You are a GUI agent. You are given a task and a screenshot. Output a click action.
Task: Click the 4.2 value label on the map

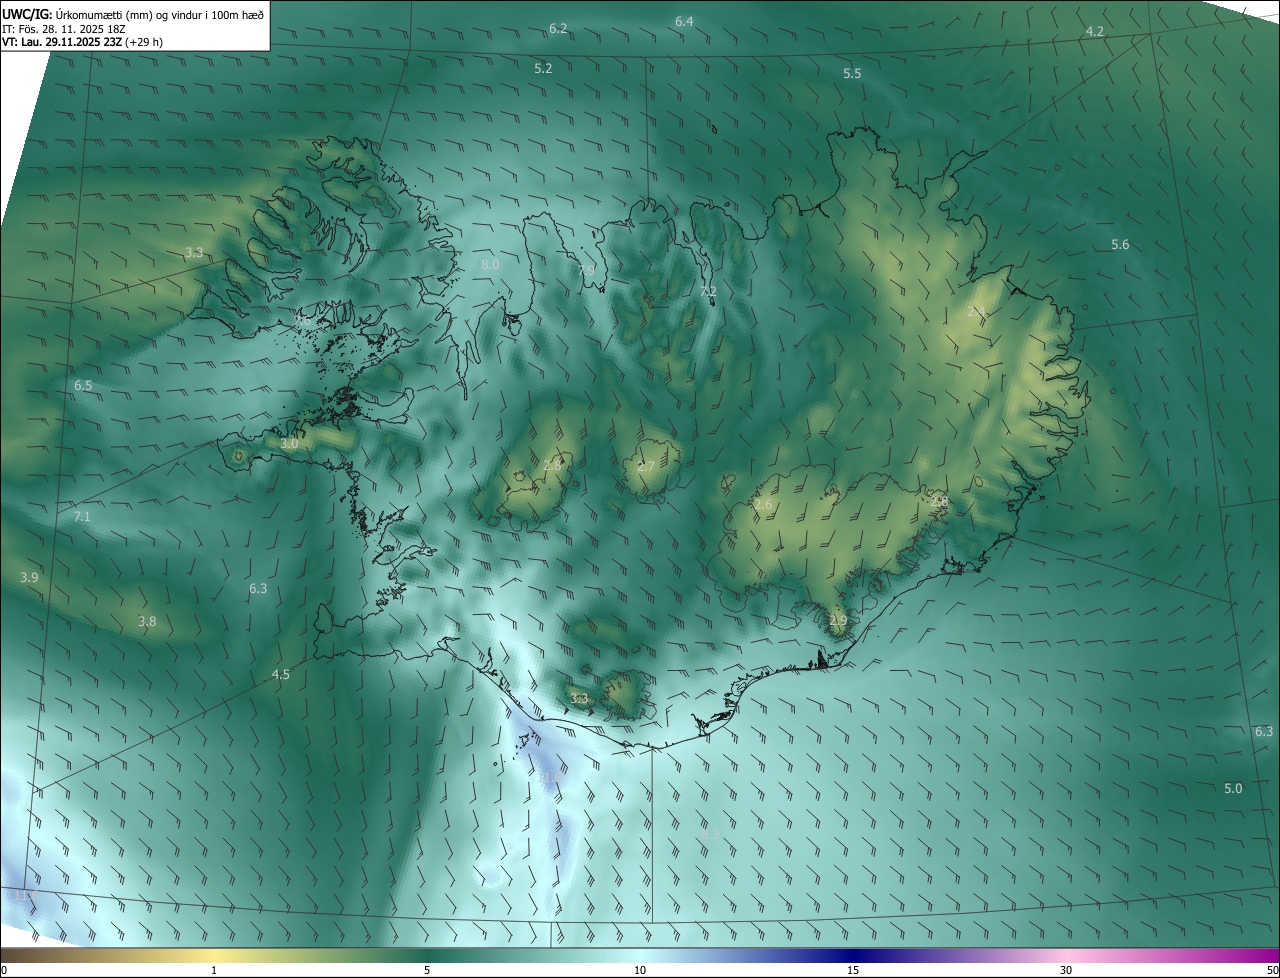pyautogui.click(x=1095, y=32)
